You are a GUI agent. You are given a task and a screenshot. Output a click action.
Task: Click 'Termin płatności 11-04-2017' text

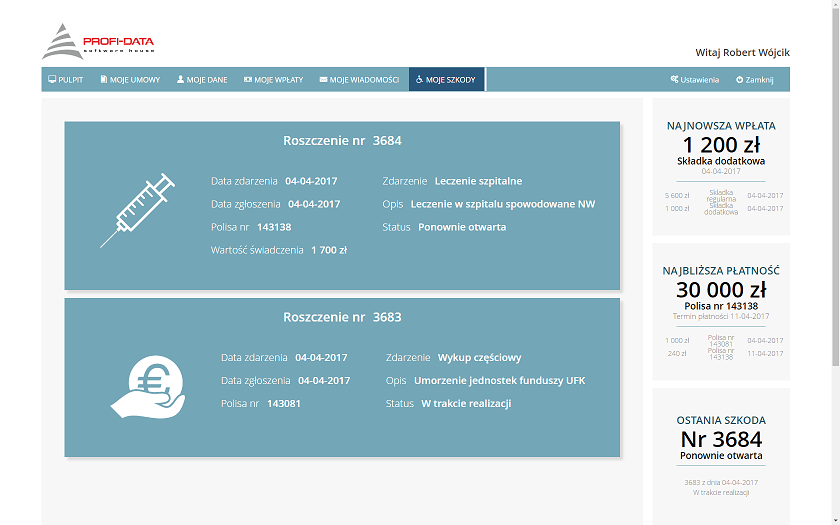[721, 316]
